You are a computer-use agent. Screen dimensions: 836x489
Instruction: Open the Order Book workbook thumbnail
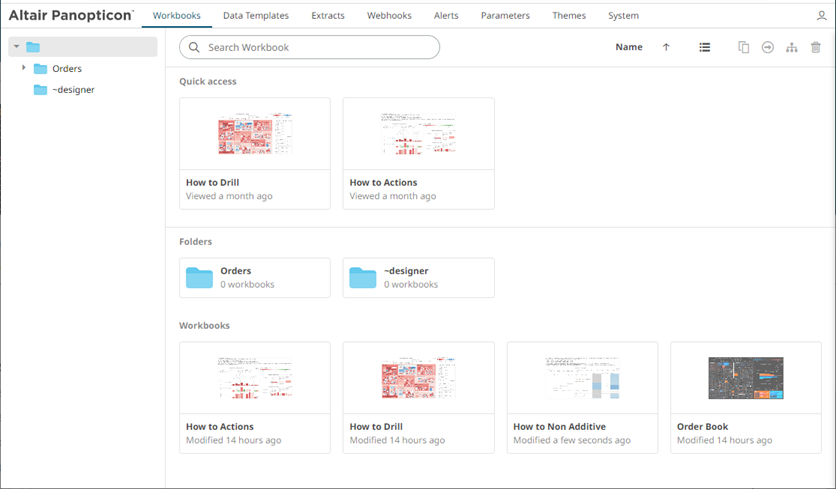coord(746,379)
